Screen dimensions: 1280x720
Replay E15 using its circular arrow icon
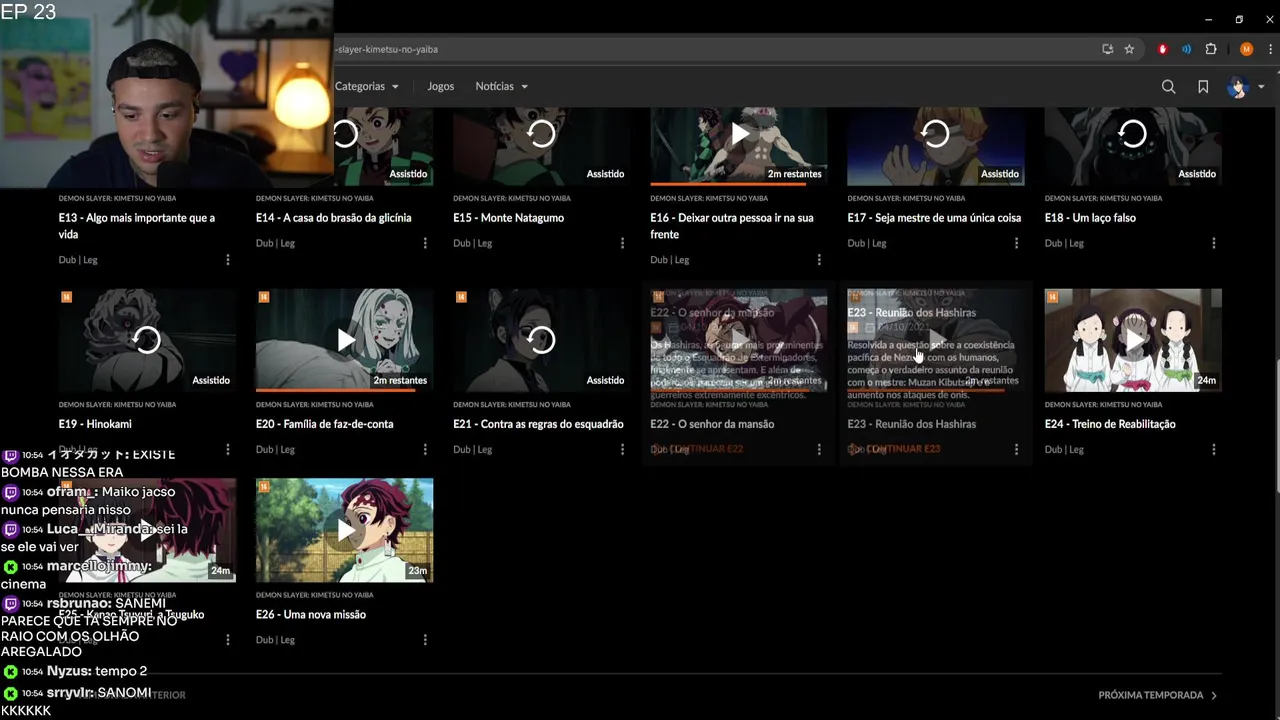tap(541, 134)
